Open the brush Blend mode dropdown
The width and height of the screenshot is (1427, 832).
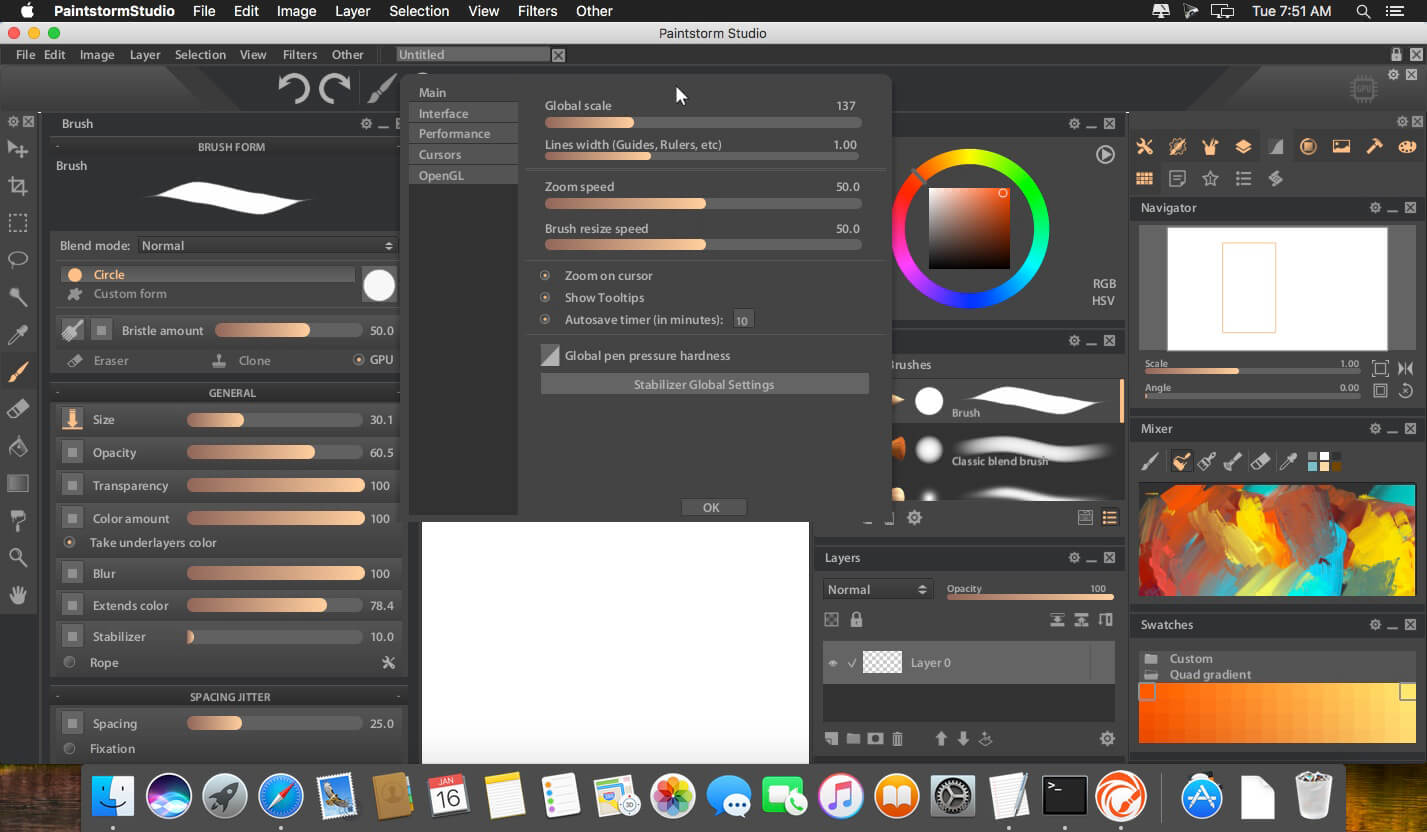point(267,246)
